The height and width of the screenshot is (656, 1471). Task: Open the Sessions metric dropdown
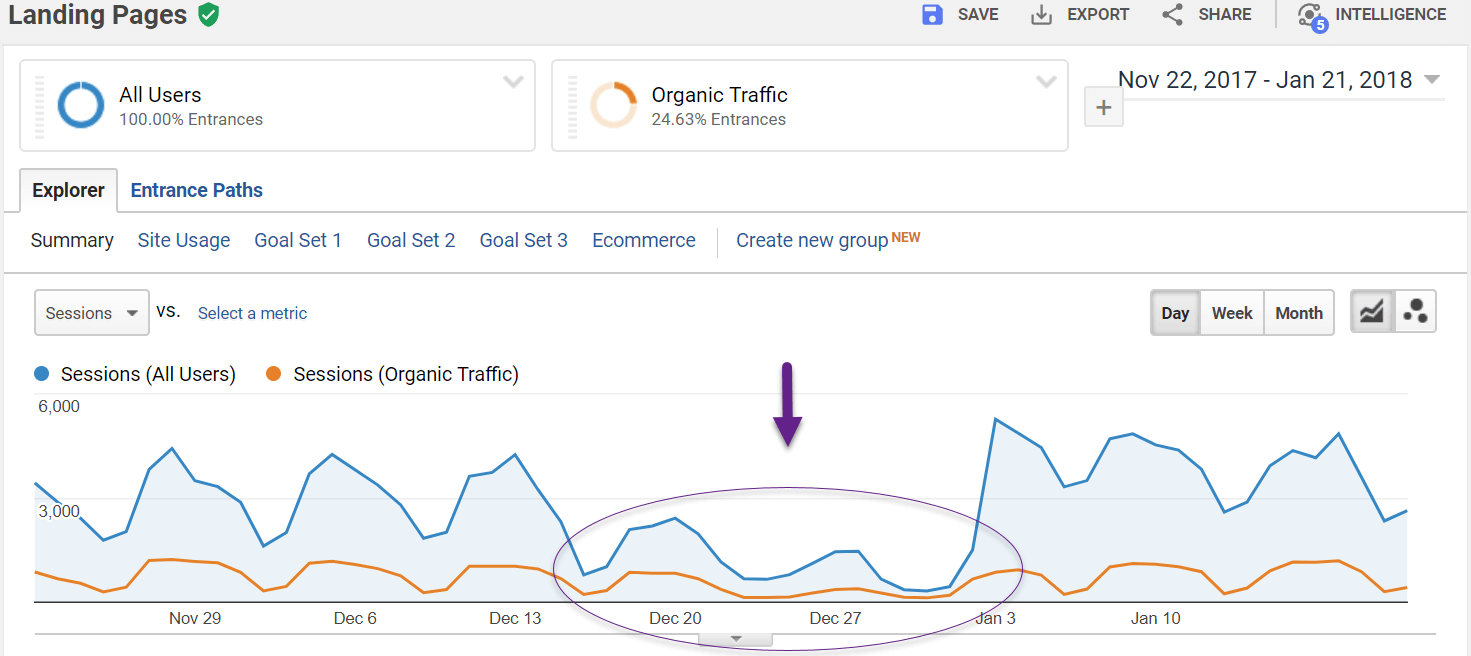point(90,312)
